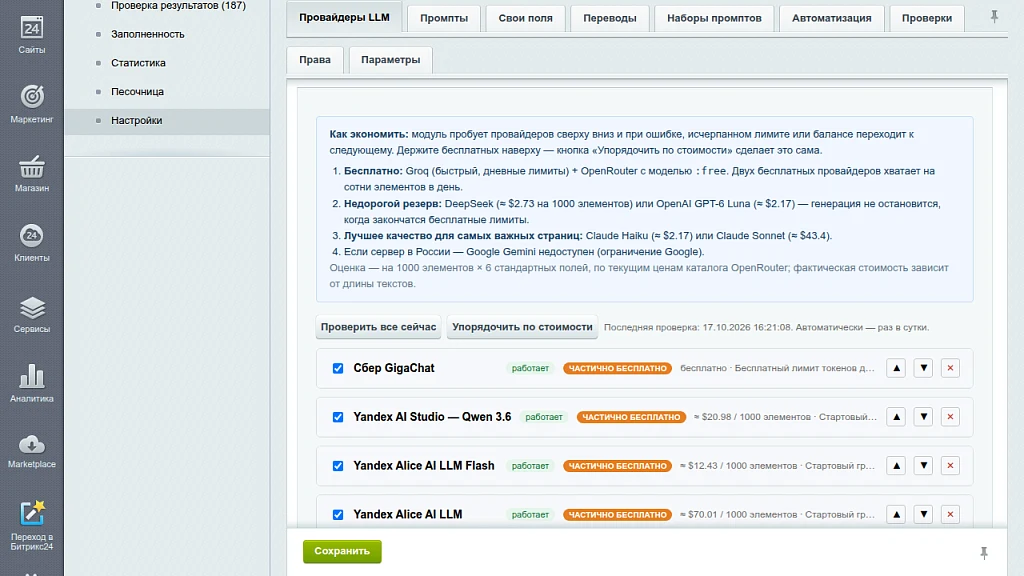Remove Yandex Alice AI LLM Flash provider
This screenshot has height=576, width=1024.
pyautogui.click(x=950, y=466)
